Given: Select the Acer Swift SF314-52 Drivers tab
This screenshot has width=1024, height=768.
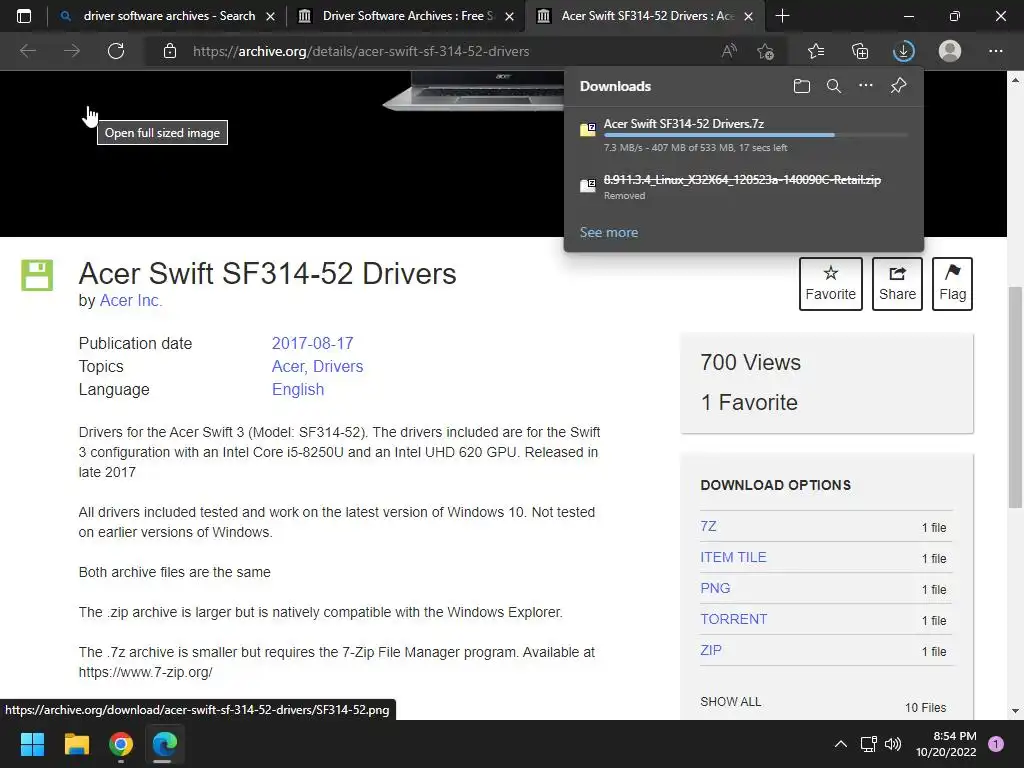Looking at the screenshot, I should point(645,16).
